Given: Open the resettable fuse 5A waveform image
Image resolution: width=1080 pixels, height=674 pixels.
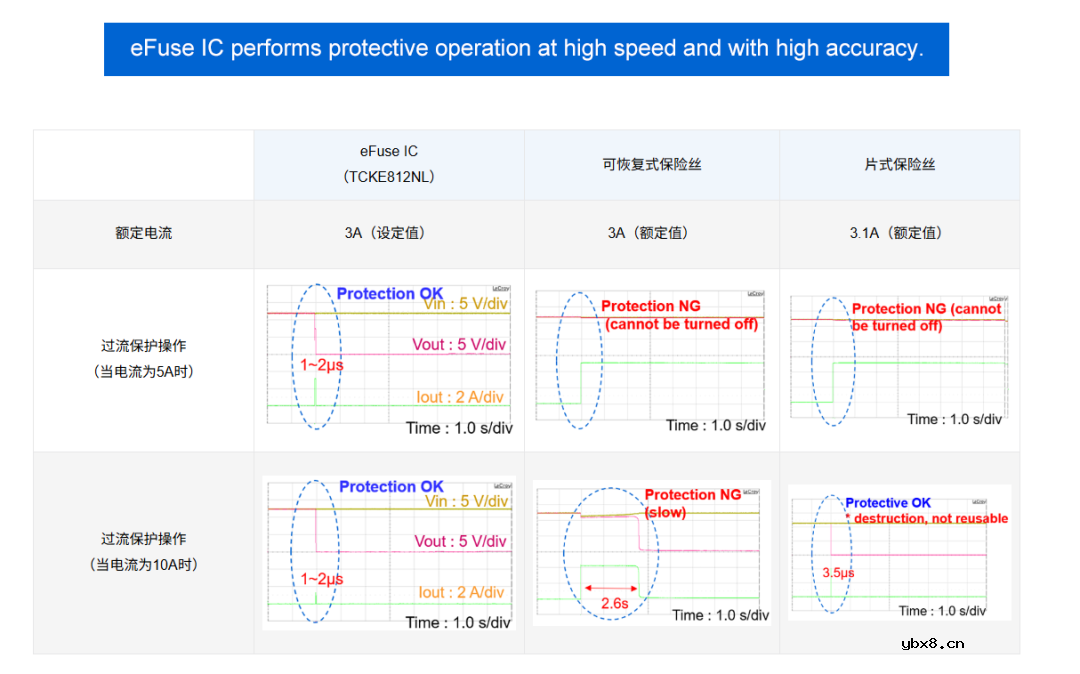Looking at the screenshot, I should [651, 362].
